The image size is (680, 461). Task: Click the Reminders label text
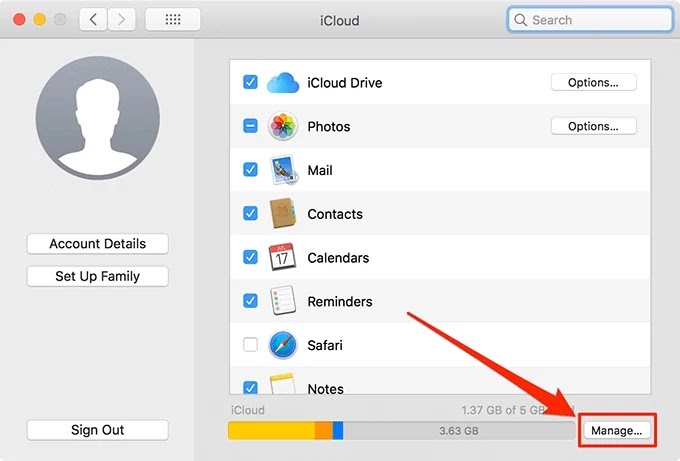[x=340, y=302]
